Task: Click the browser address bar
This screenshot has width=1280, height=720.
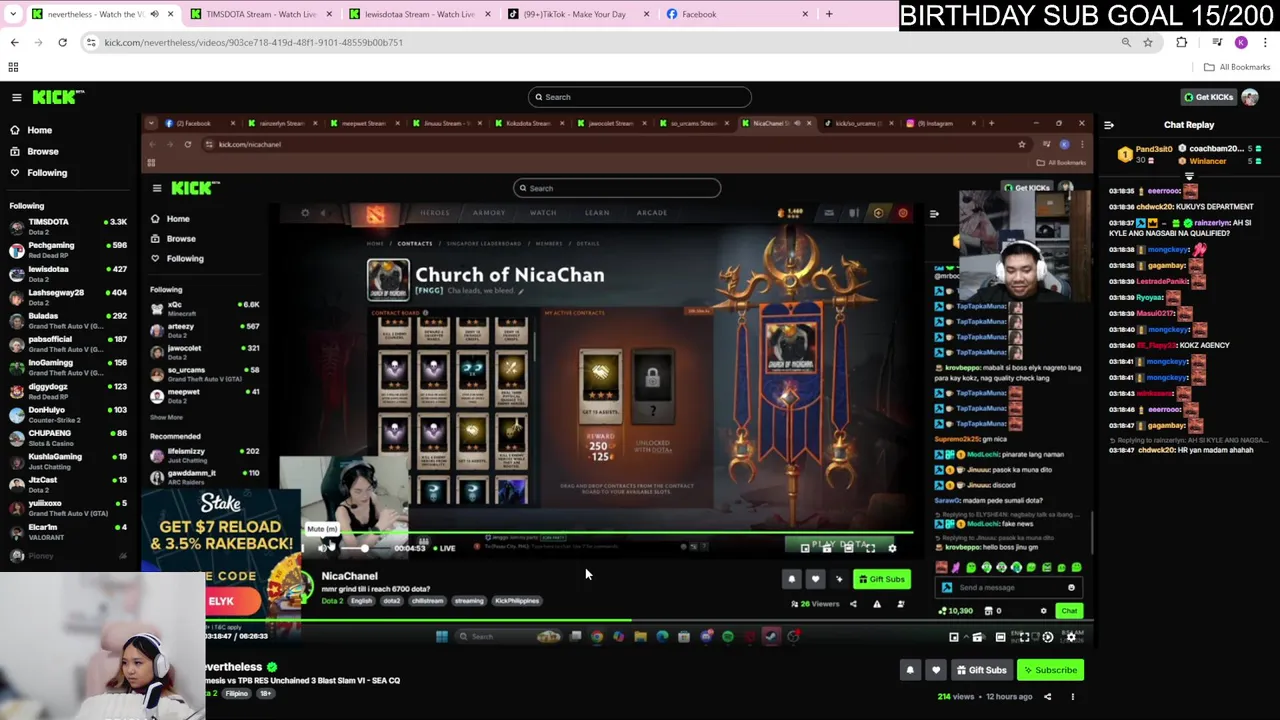Action: 600,42
